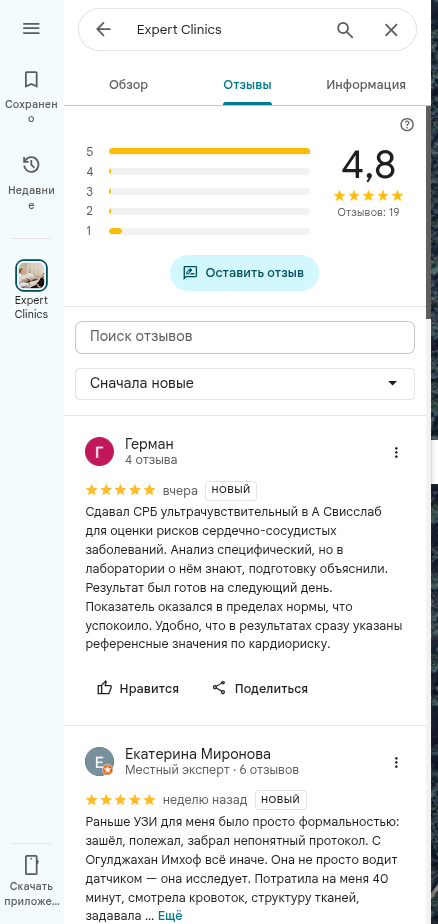Click the Поиск отзывов input field

pyautogui.click(x=245, y=337)
